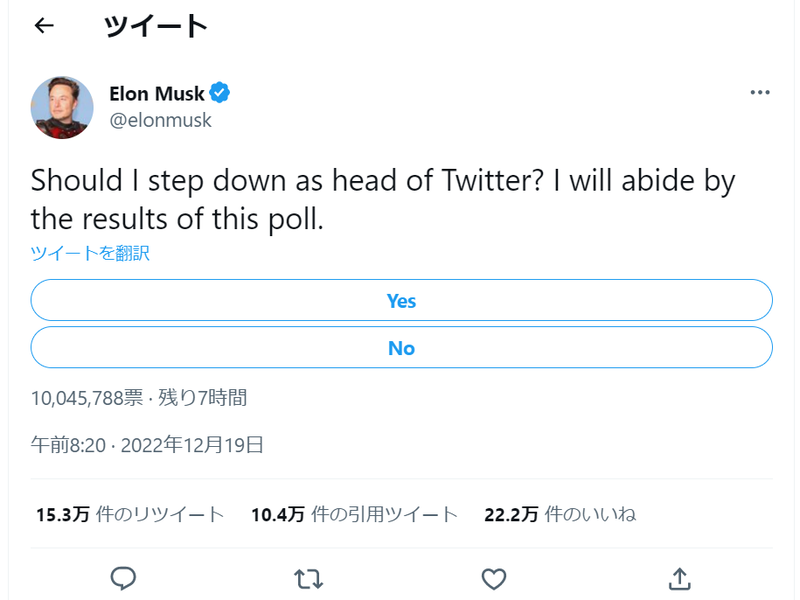
Task: Vote No in the poll
Action: pyautogui.click(x=401, y=348)
